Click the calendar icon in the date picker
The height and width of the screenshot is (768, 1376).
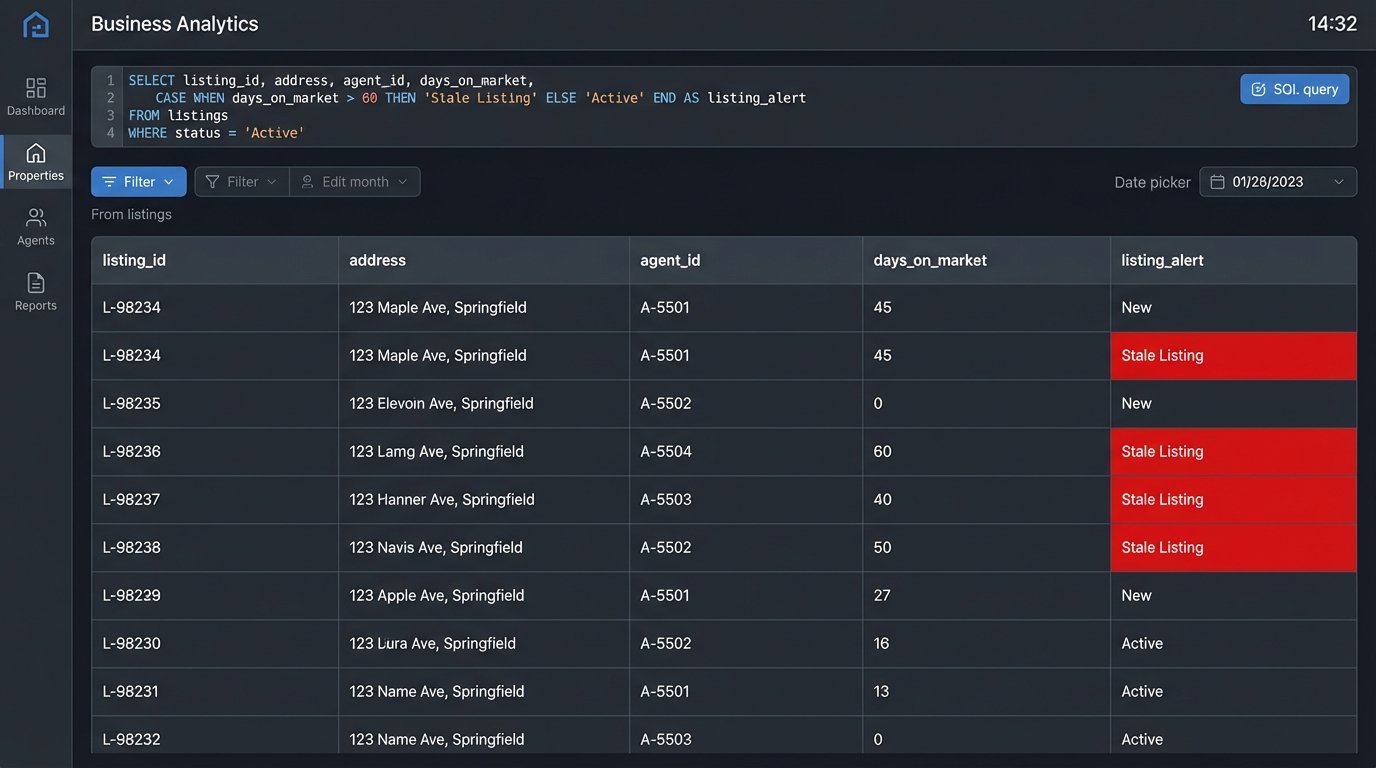click(x=1217, y=181)
